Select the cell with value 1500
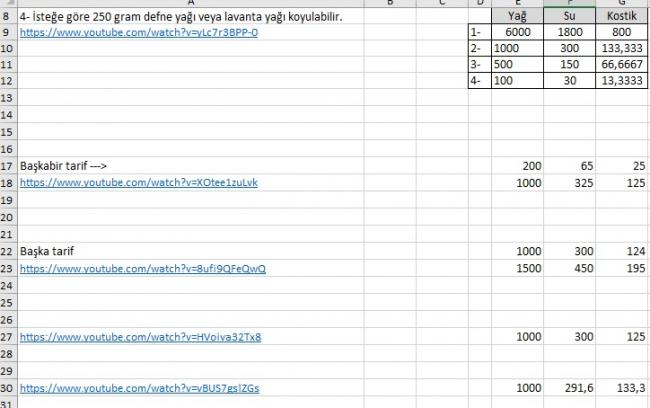 [517, 268]
